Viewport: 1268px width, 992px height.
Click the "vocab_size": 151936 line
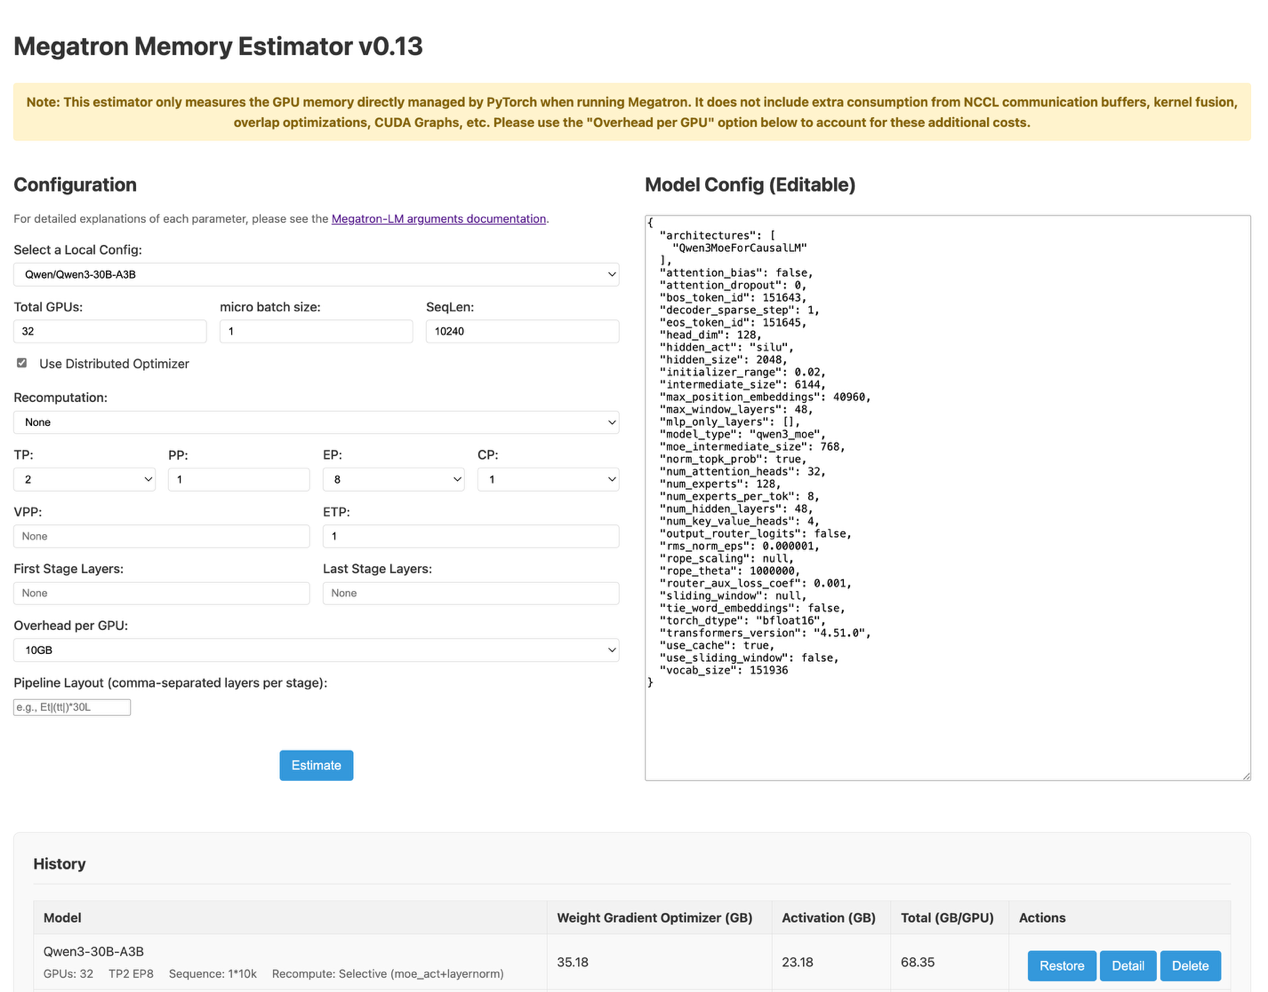(724, 670)
